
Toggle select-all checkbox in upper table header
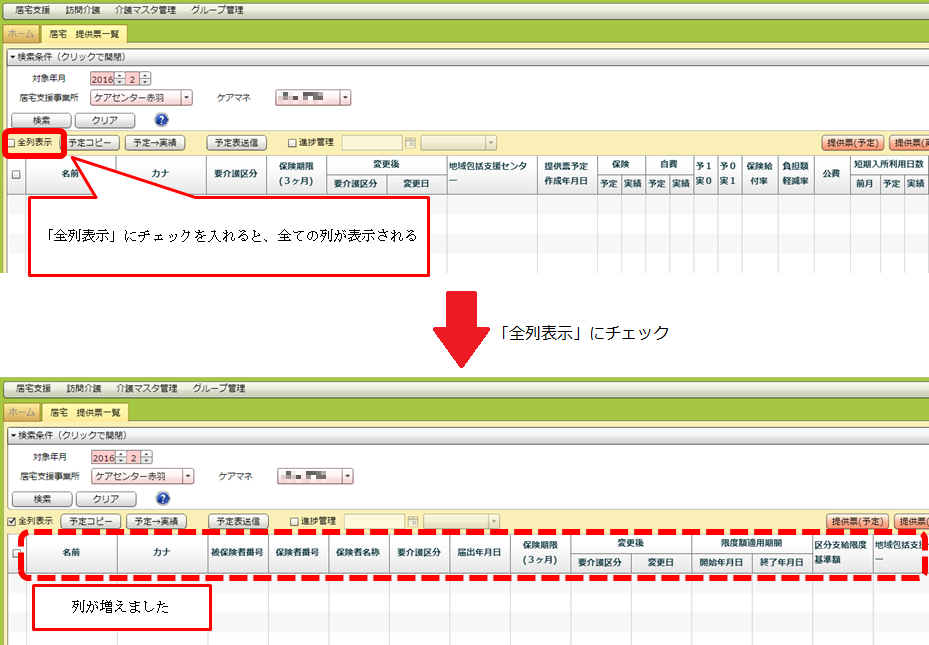[15, 174]
